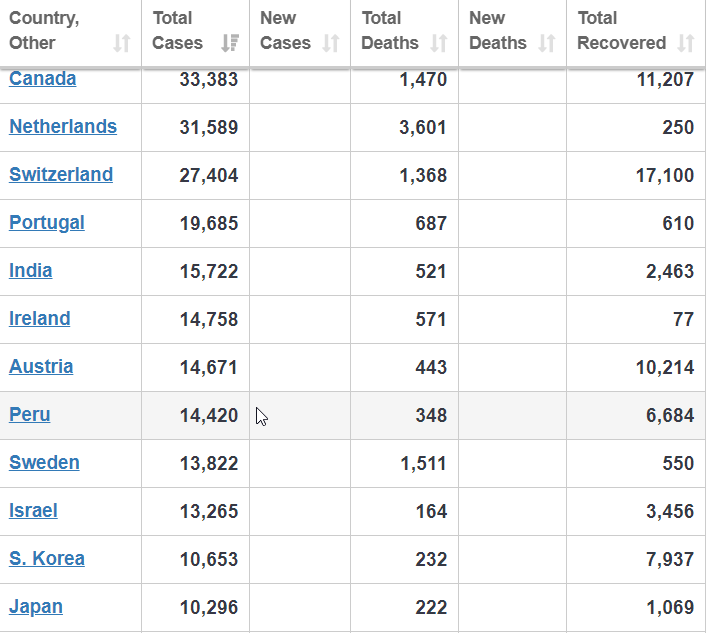Visit the Japan country page
Image resolution: width=706 pixels, height=633 pixels.
36,607
